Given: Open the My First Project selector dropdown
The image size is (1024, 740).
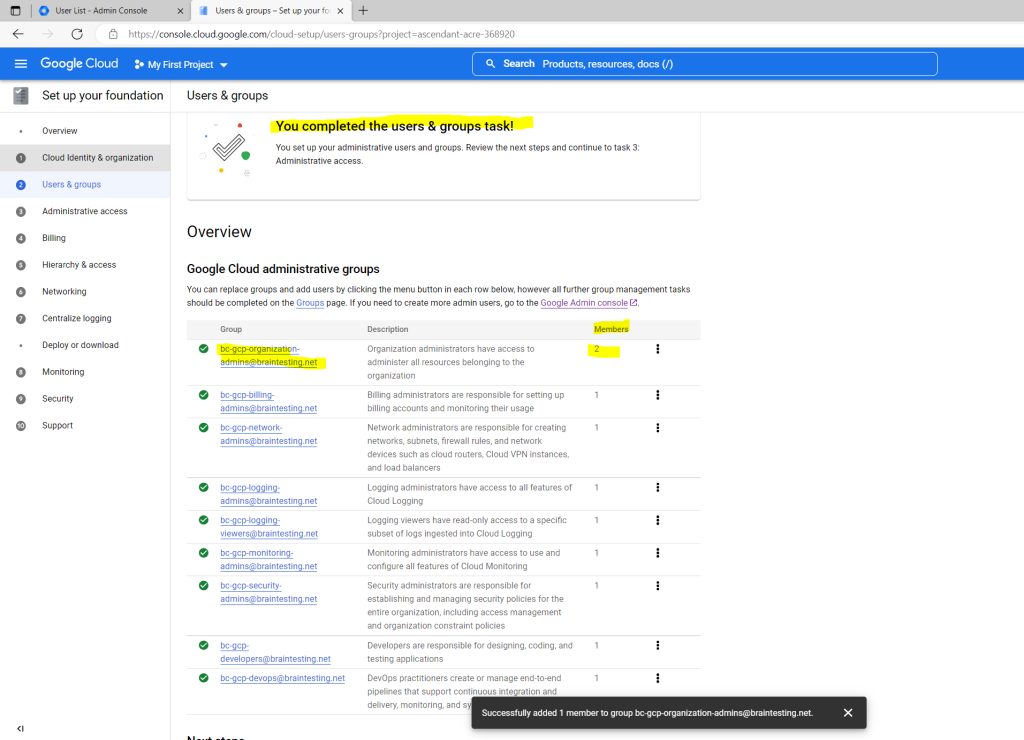Looking at the screenshot, I should click(x=181, y=65).
